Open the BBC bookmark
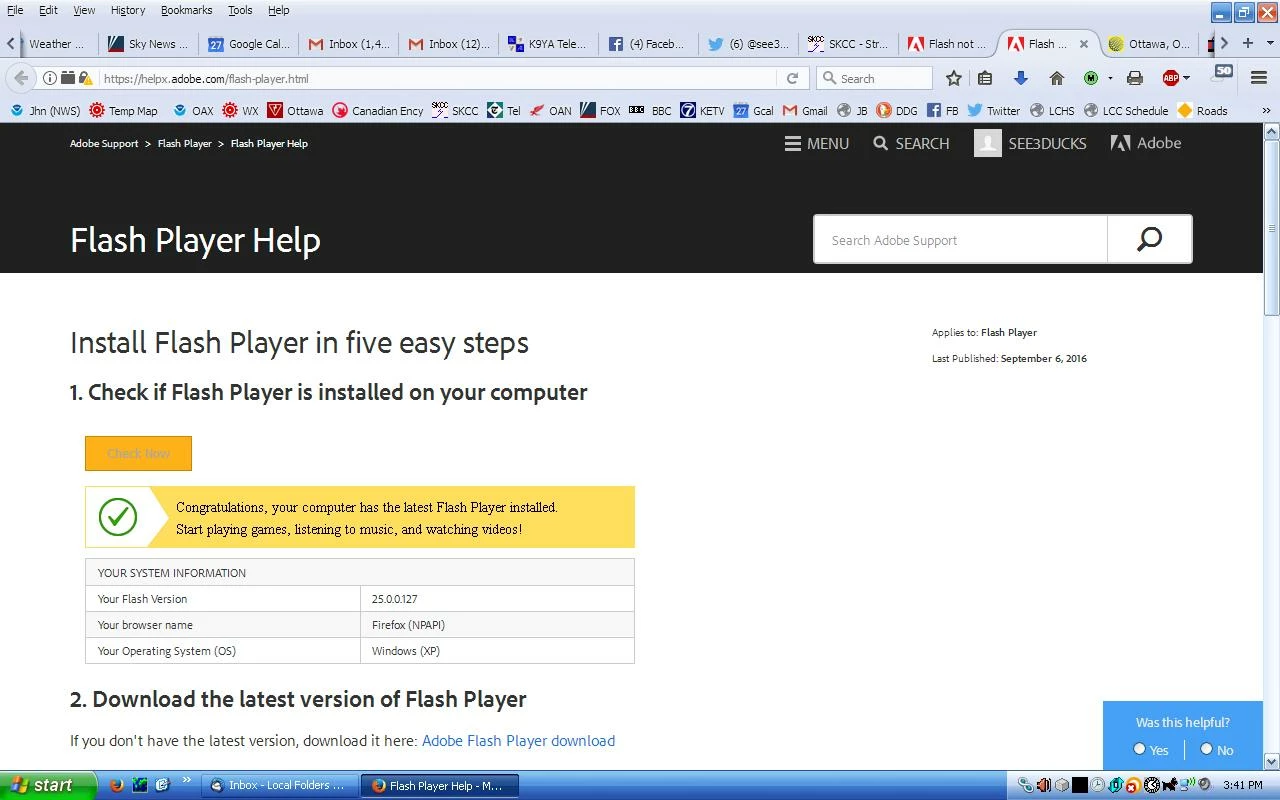The height and width of the screenshot is (800, 1280). pyautogui.click(x=651, y=110)
